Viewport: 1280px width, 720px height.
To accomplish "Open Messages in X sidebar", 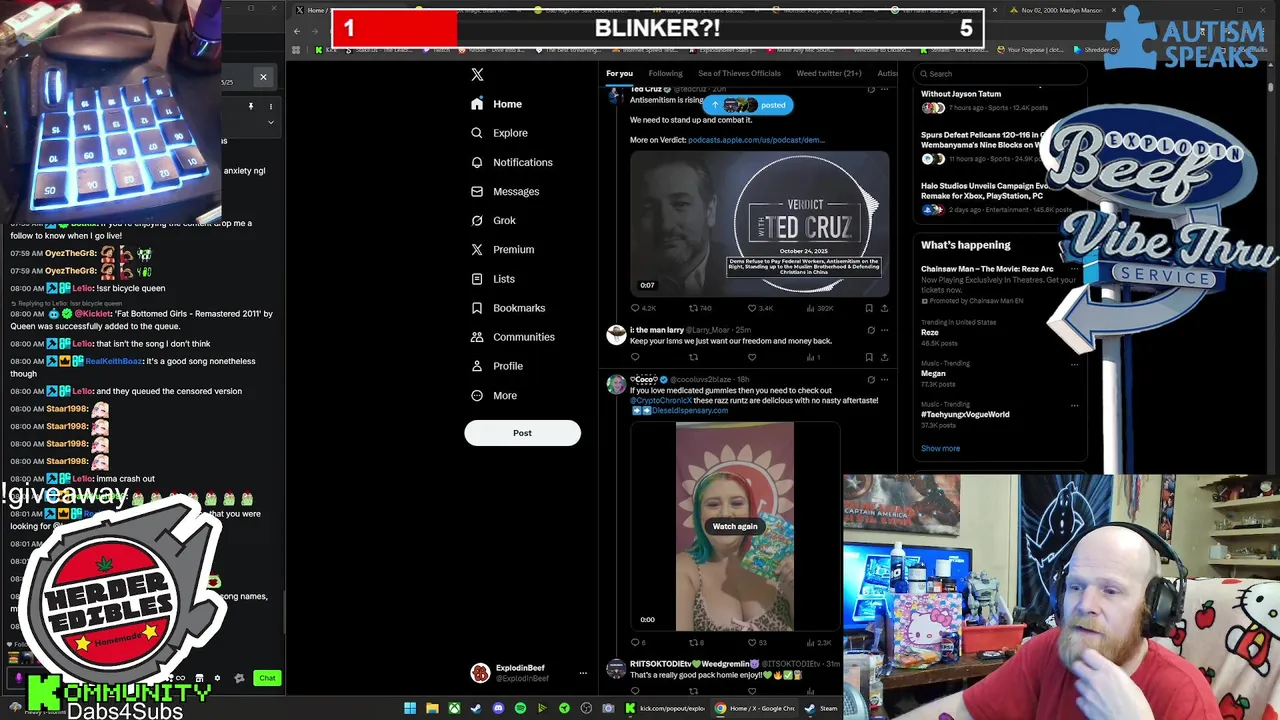I will [x=505, y=191].
